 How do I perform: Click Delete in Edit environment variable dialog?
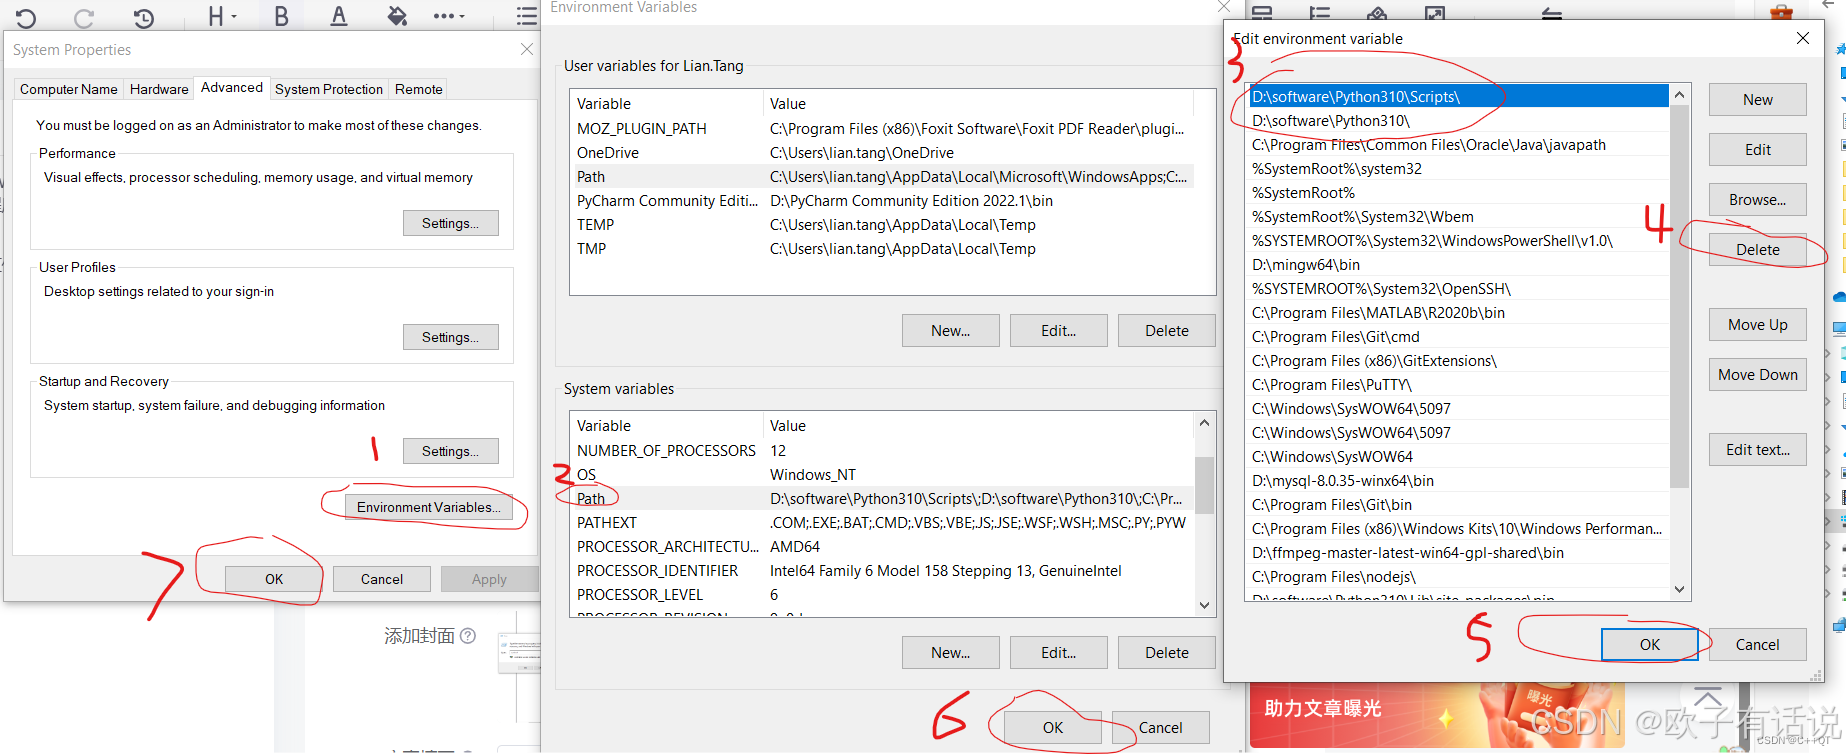[x=1758, y=250]
